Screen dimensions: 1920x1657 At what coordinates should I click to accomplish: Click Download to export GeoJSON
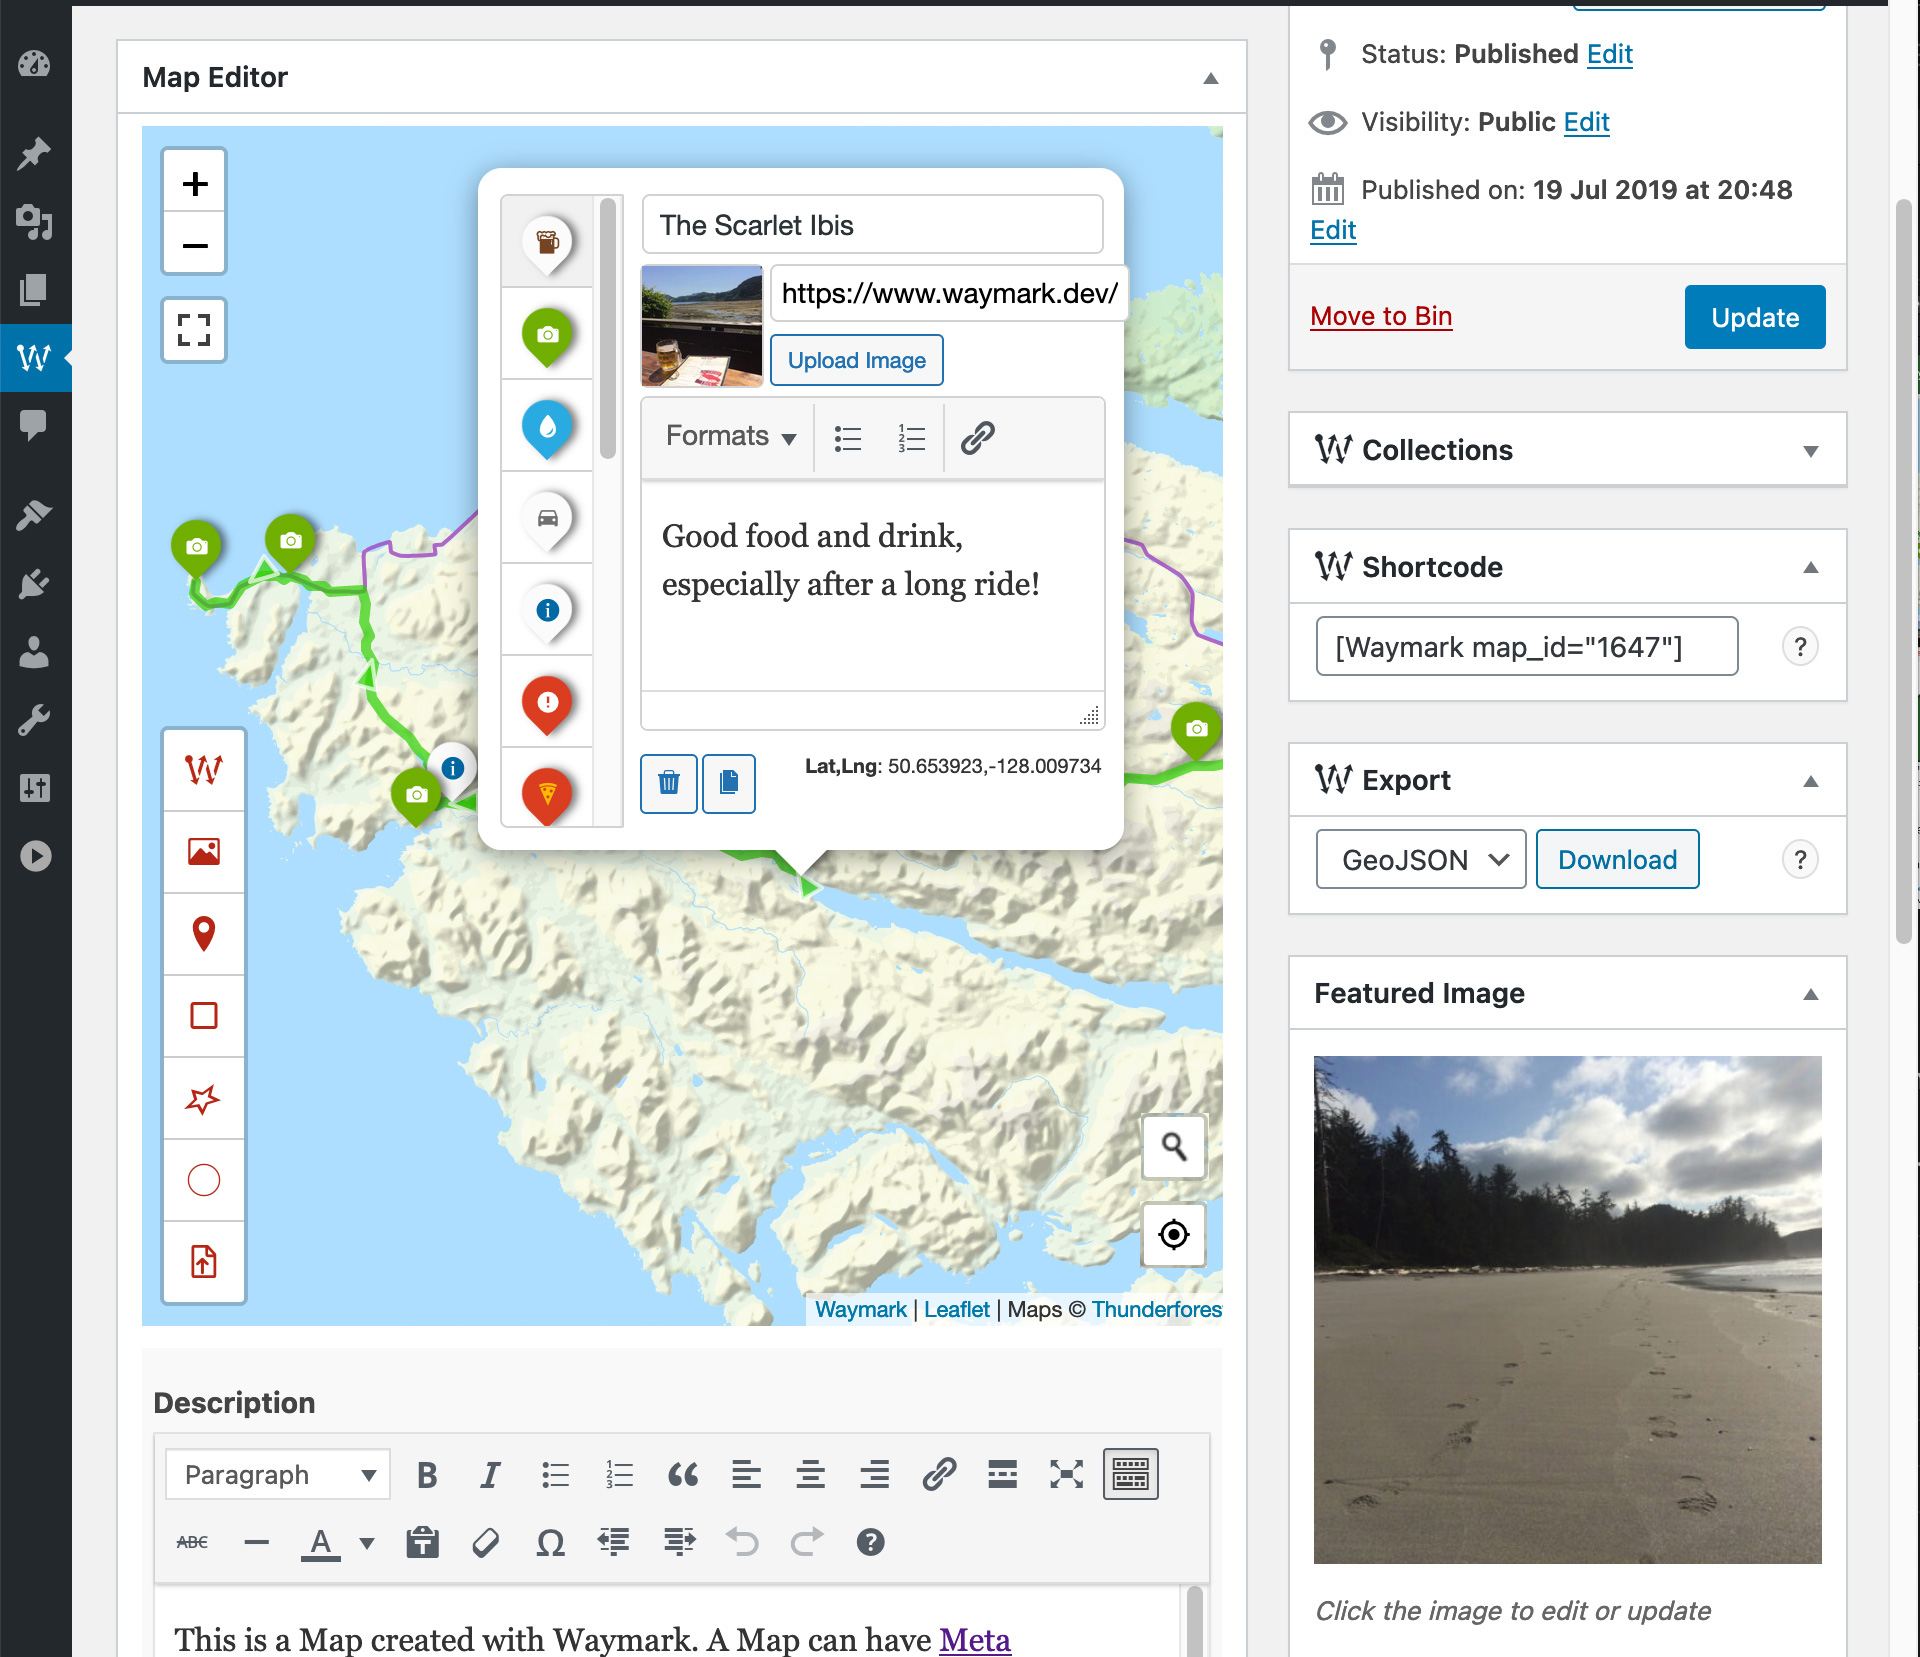[x=1615, y=857]
